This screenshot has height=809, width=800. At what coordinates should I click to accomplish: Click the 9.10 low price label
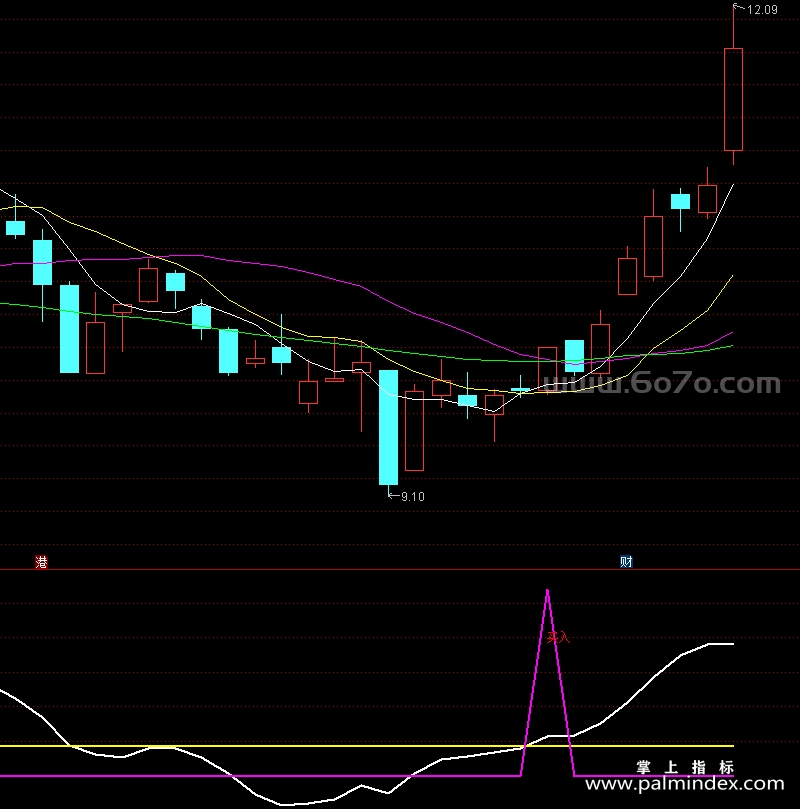413,496
